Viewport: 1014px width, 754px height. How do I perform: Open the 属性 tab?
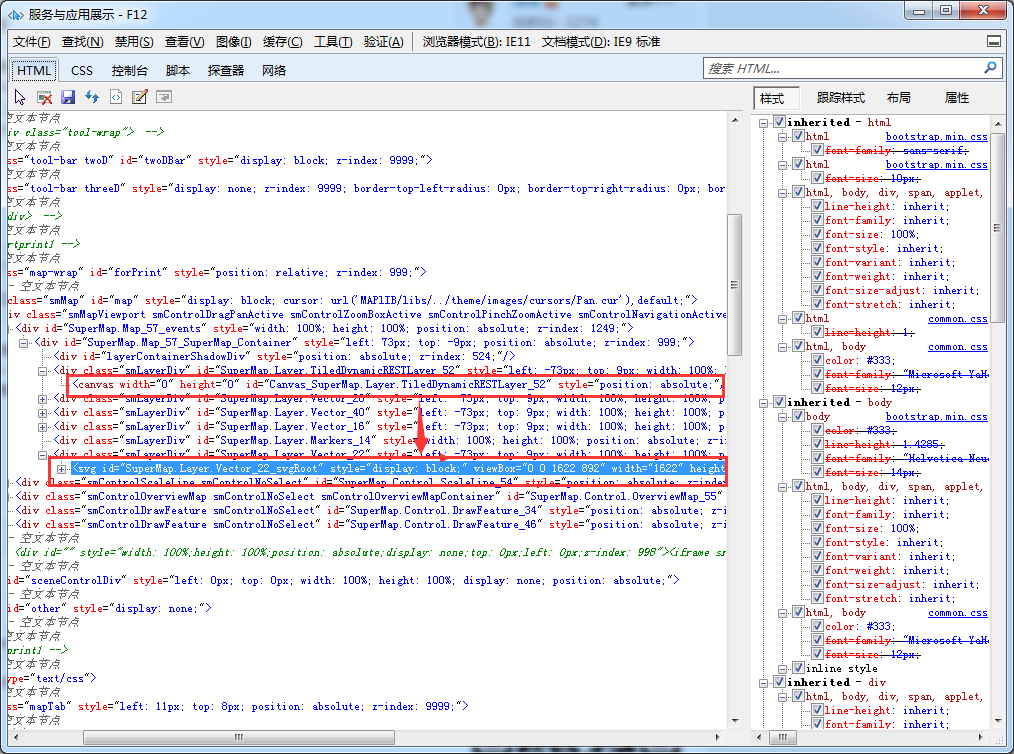pos(957,98)
